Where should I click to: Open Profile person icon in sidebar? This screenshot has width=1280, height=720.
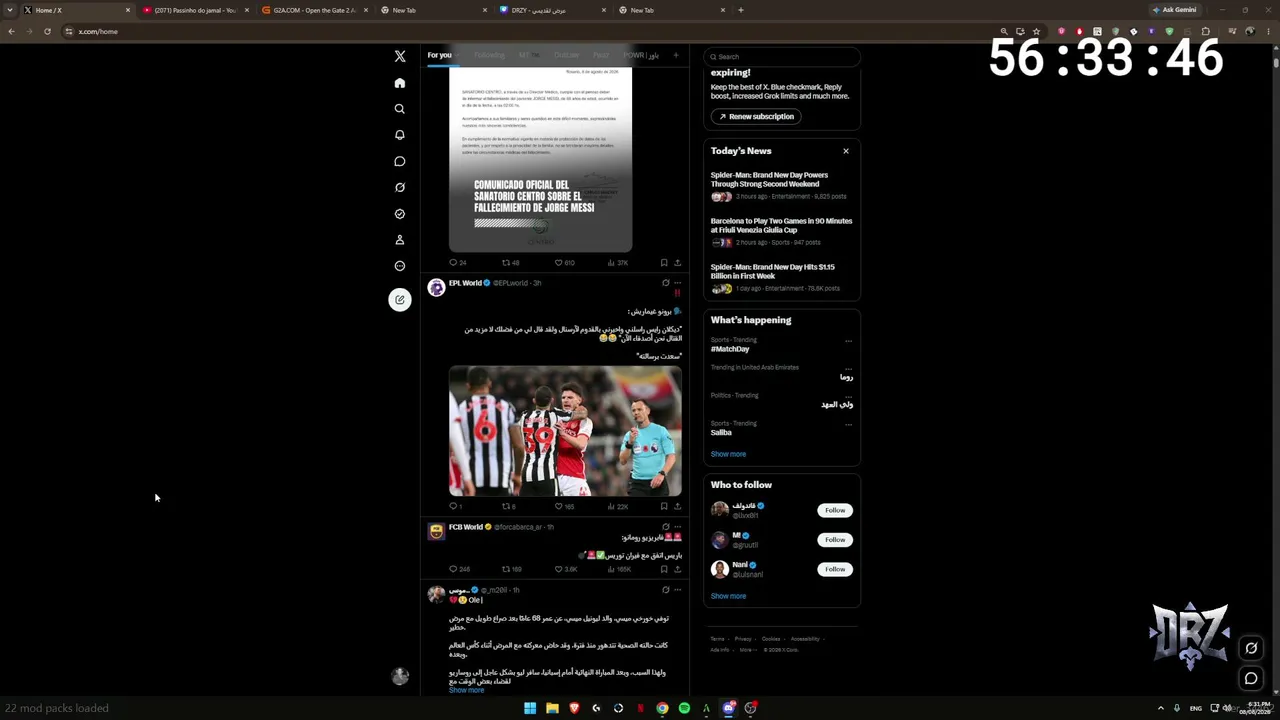coord(400,240)
